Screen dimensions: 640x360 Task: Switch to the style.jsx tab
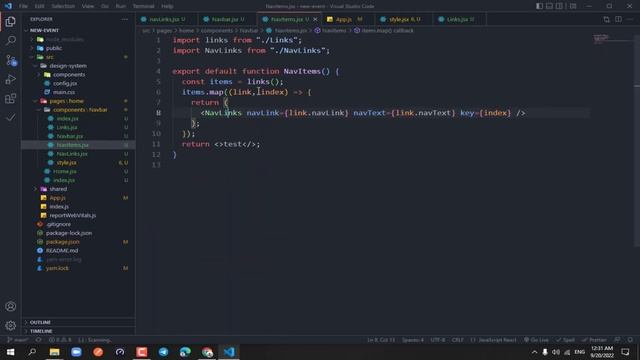(403, 19)
